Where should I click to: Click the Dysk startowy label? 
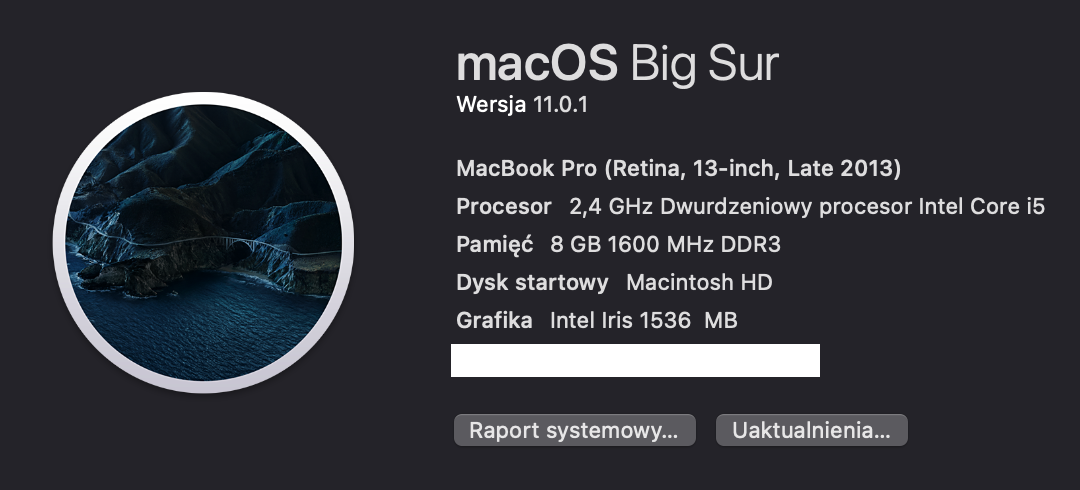click(x=532, y=282)
